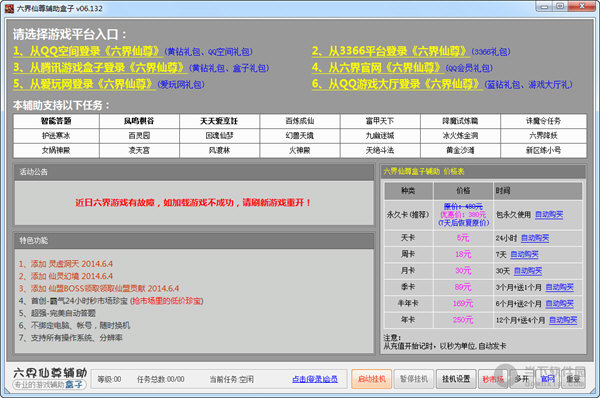Click 自动购买 link for 月卡

(528, 271)
